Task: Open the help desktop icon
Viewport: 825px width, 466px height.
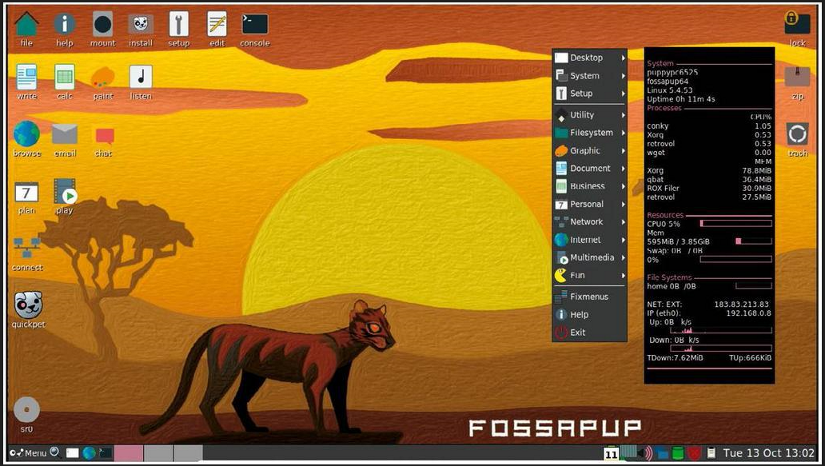Action: tap(65, 25)
